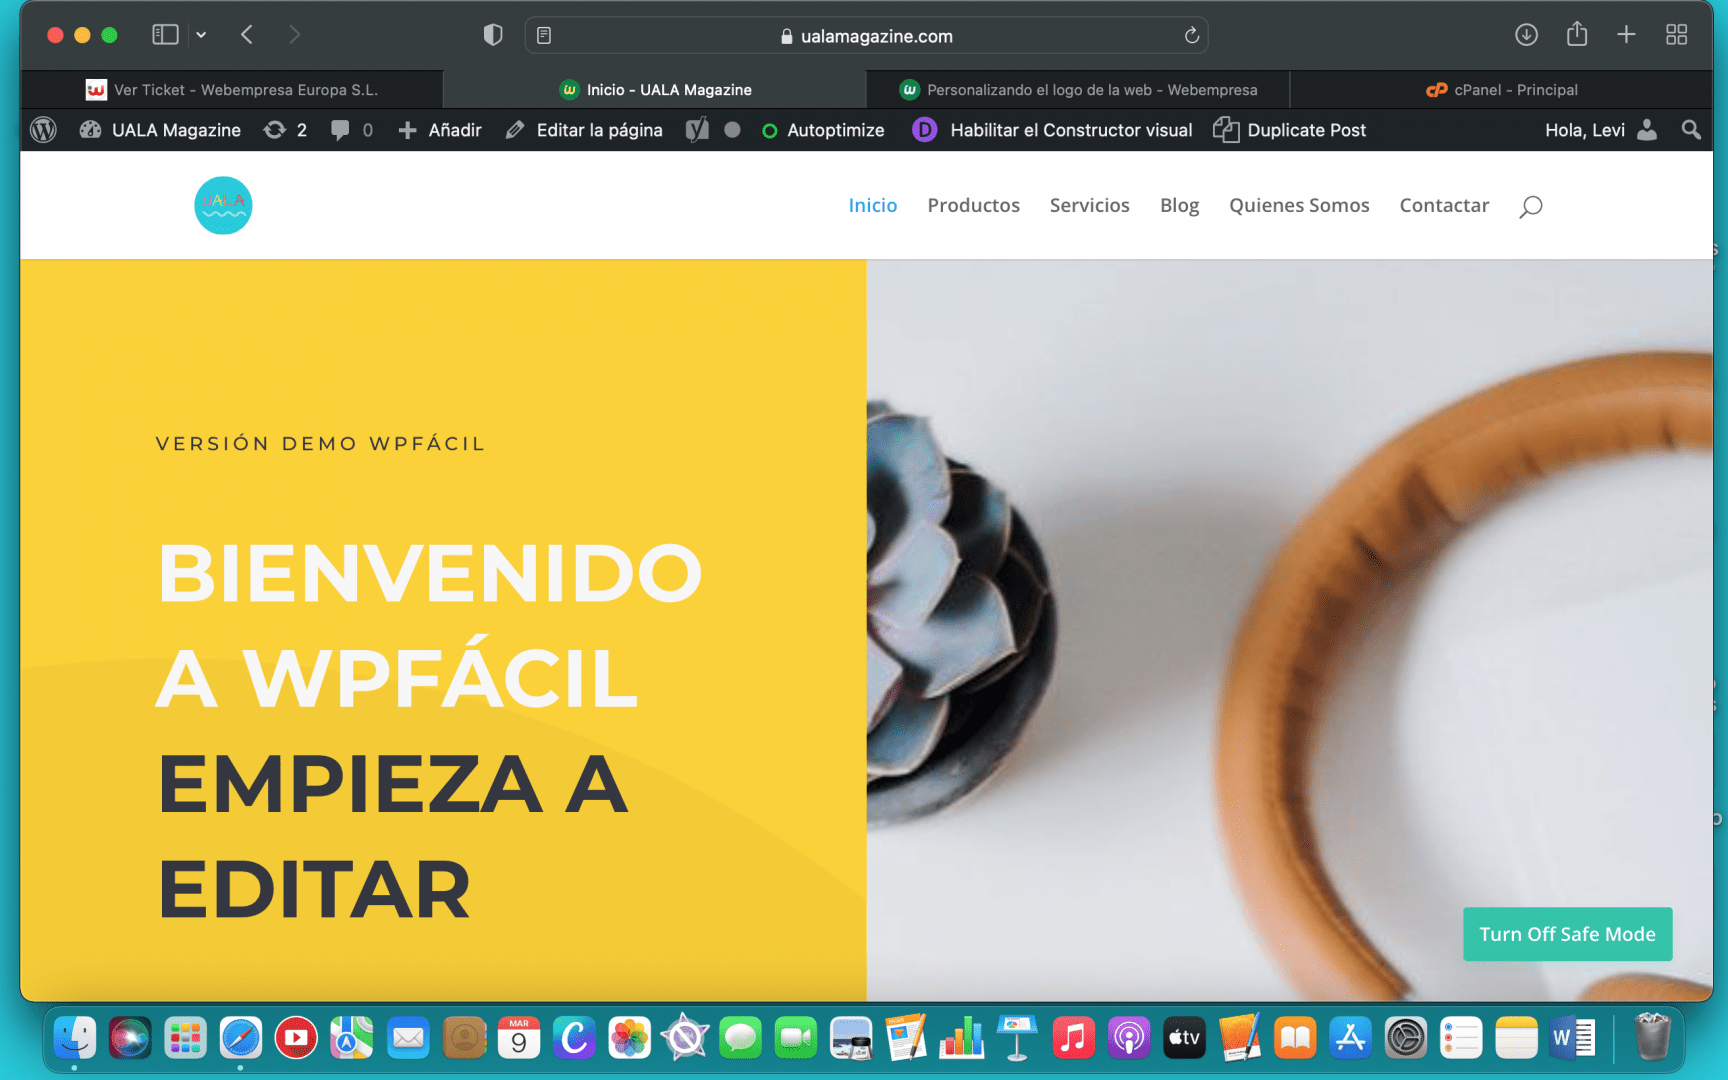Open App Store from the Dock

click(1350, 1038)
